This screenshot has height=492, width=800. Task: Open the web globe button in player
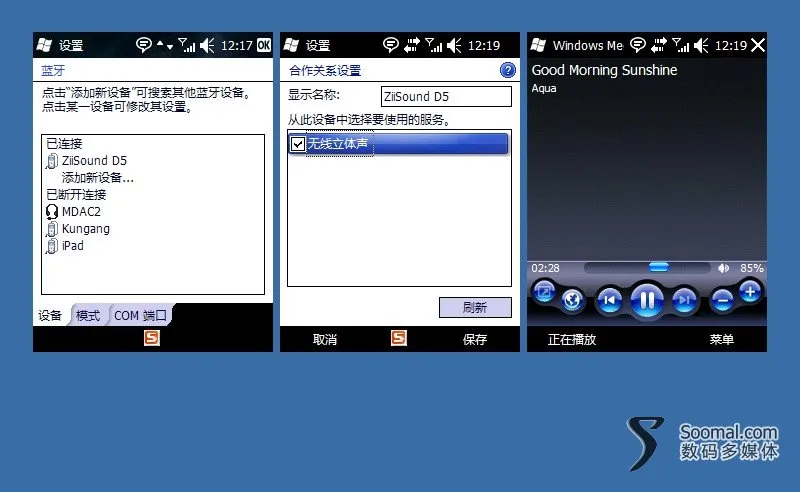[x=572, y=300]
